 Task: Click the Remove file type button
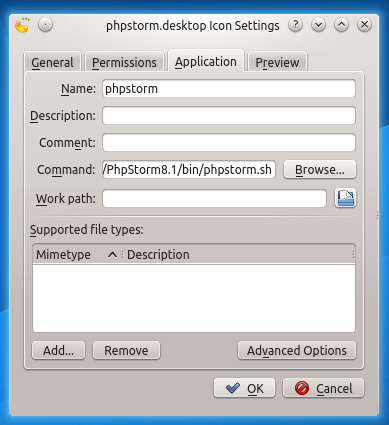coord(126,350)
